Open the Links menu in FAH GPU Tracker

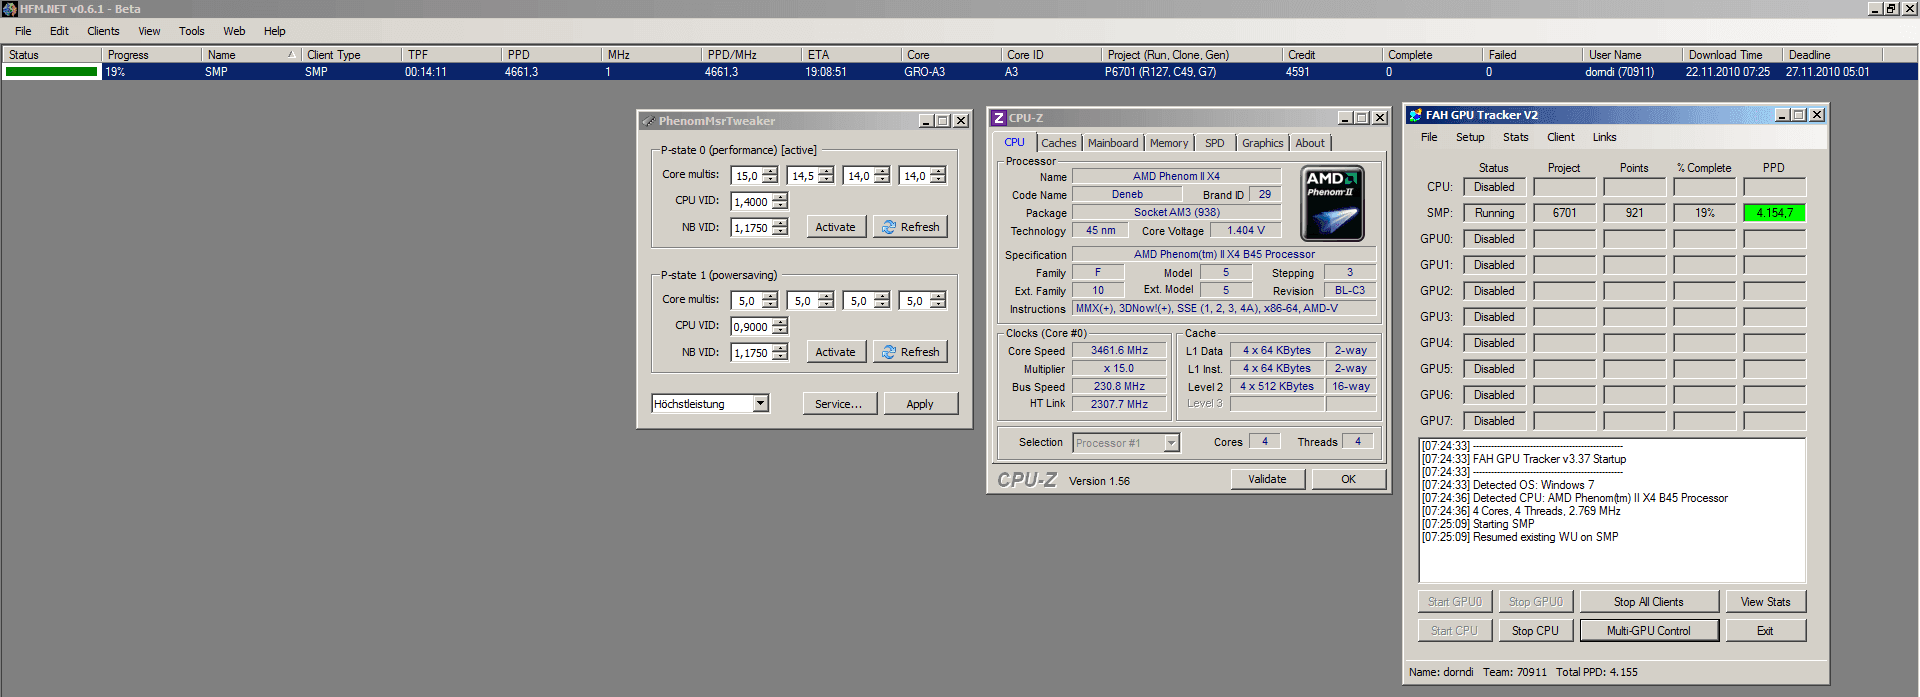1604,137
